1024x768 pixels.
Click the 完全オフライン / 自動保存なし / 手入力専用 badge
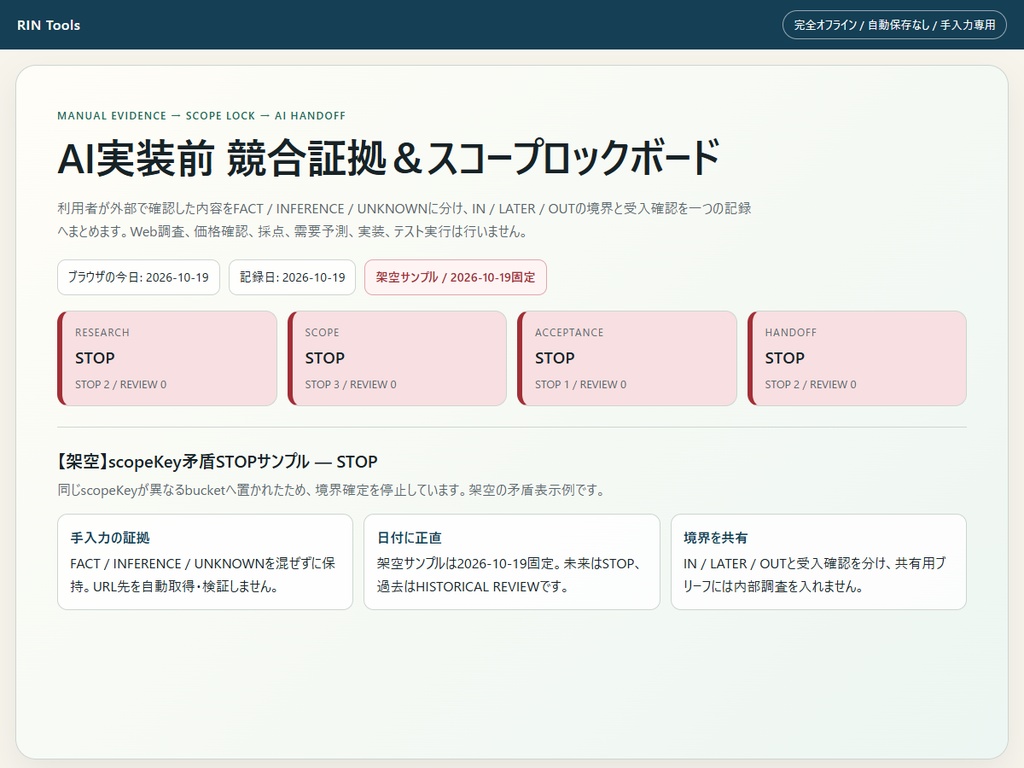pyautogui.click(x=894, y=25)
